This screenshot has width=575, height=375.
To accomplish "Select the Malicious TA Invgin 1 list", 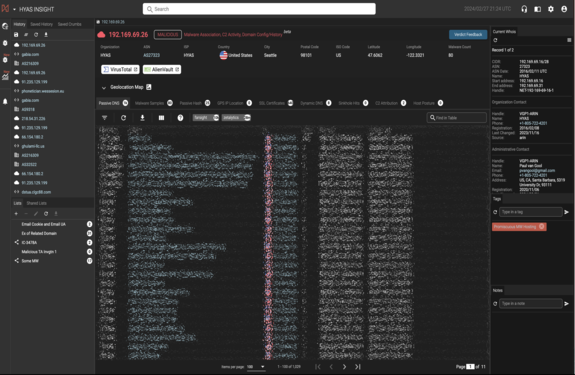I will point(39,251).
